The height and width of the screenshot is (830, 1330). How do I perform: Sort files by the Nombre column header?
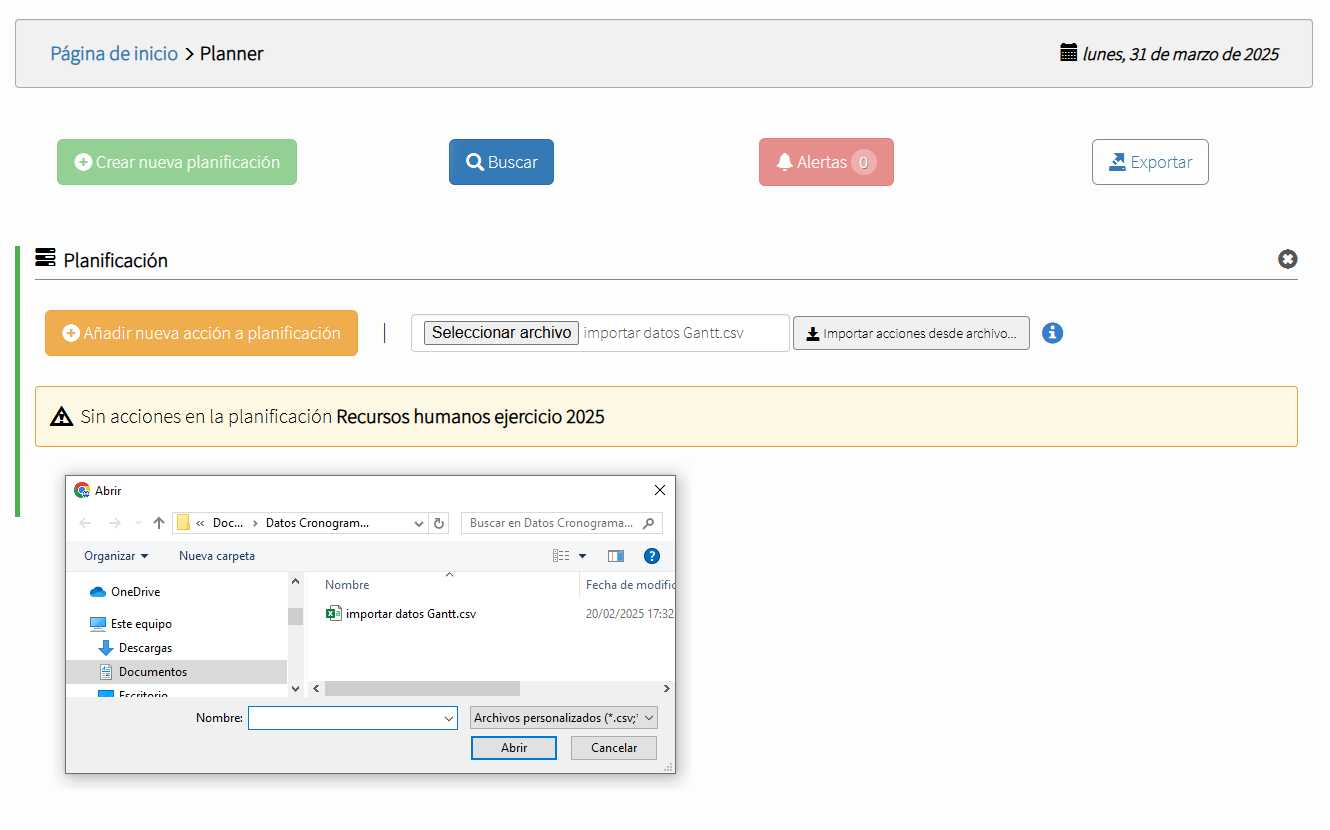click(347, 585)
